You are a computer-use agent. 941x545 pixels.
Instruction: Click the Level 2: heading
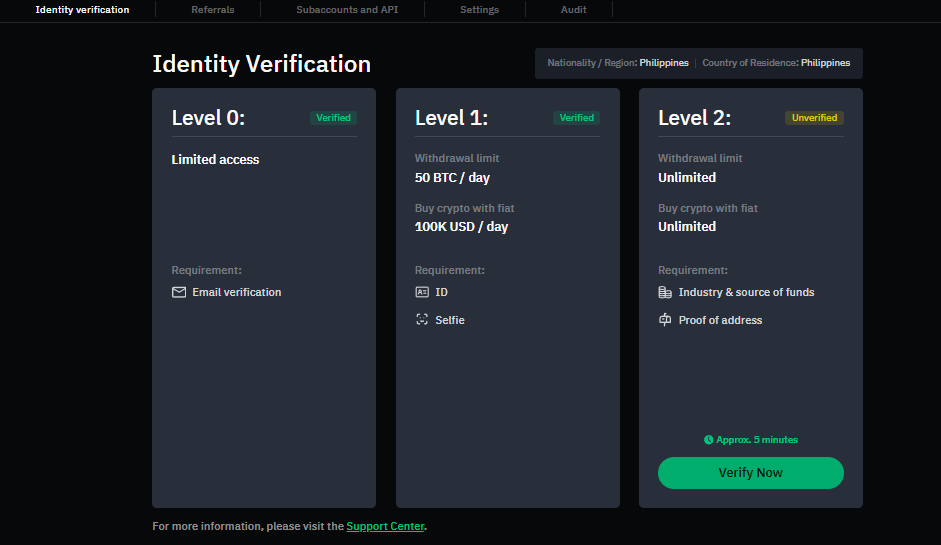click(x=694, y=118)
